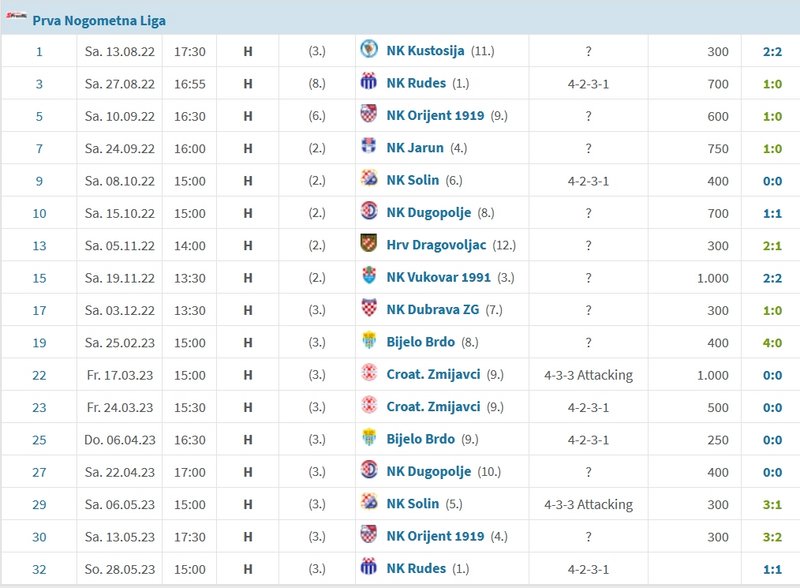This screenshot has height=588, width=800.
Task: Open Hrv Dragovoljac team page
Action: click(x=436, y=244)
